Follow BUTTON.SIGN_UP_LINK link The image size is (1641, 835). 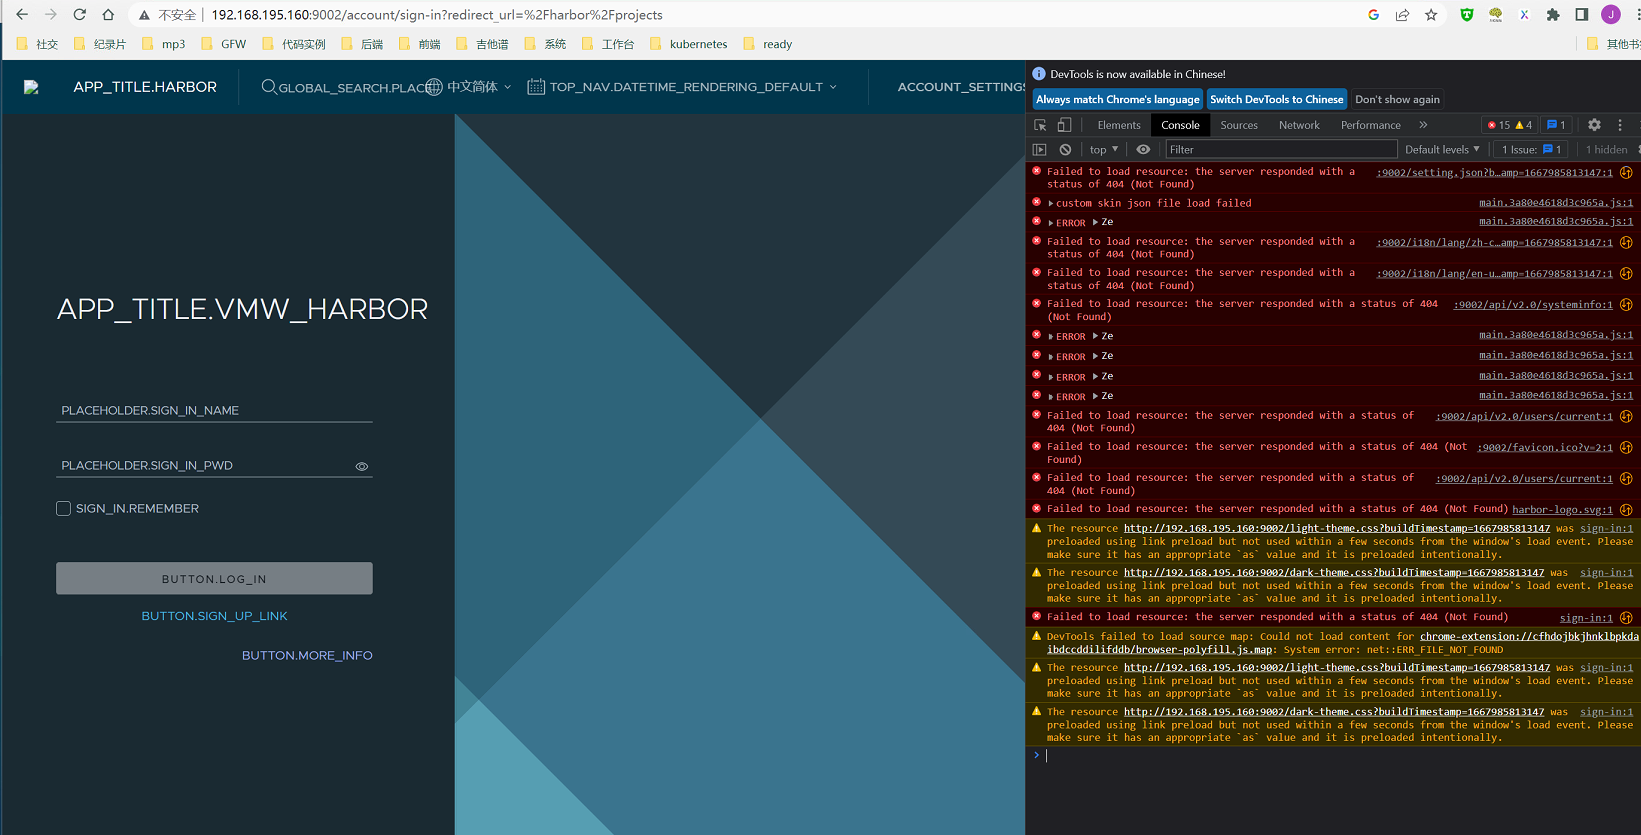point(214,616)
